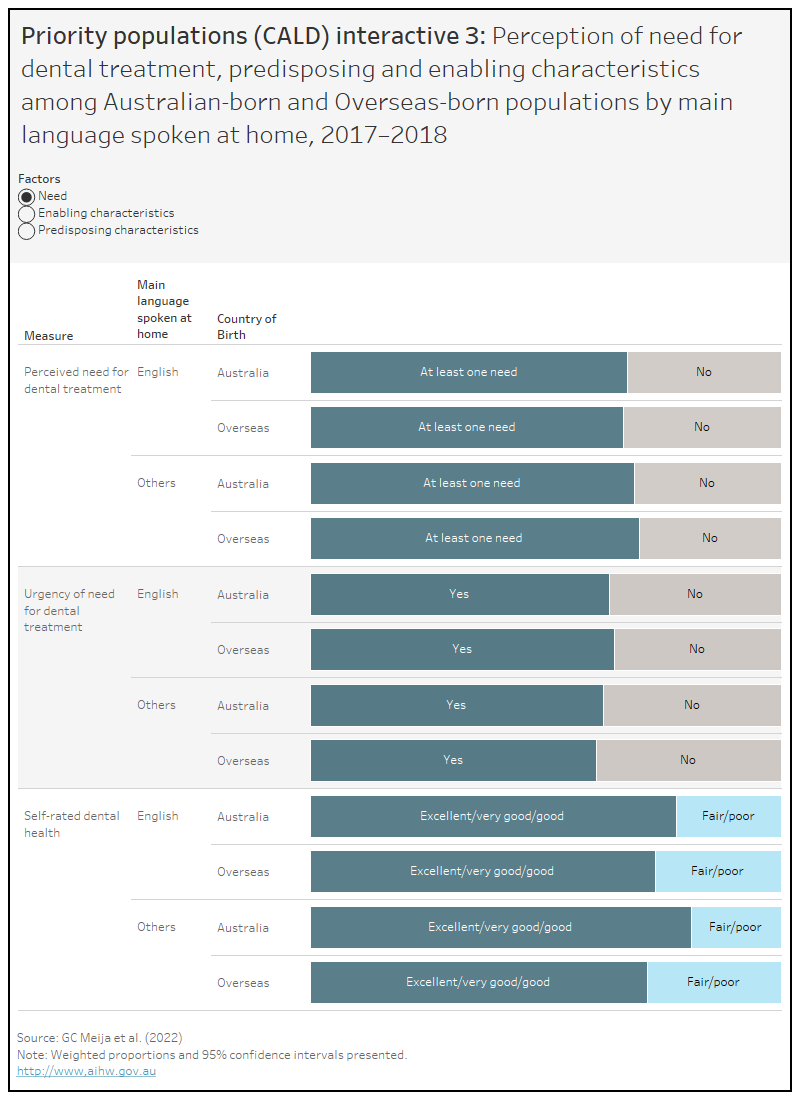Image resolution: width=800 pixels, height=1100 pixels.
Task: Click 'Yes' urgency bar for Others Australia
Action: tap(456, 705)
